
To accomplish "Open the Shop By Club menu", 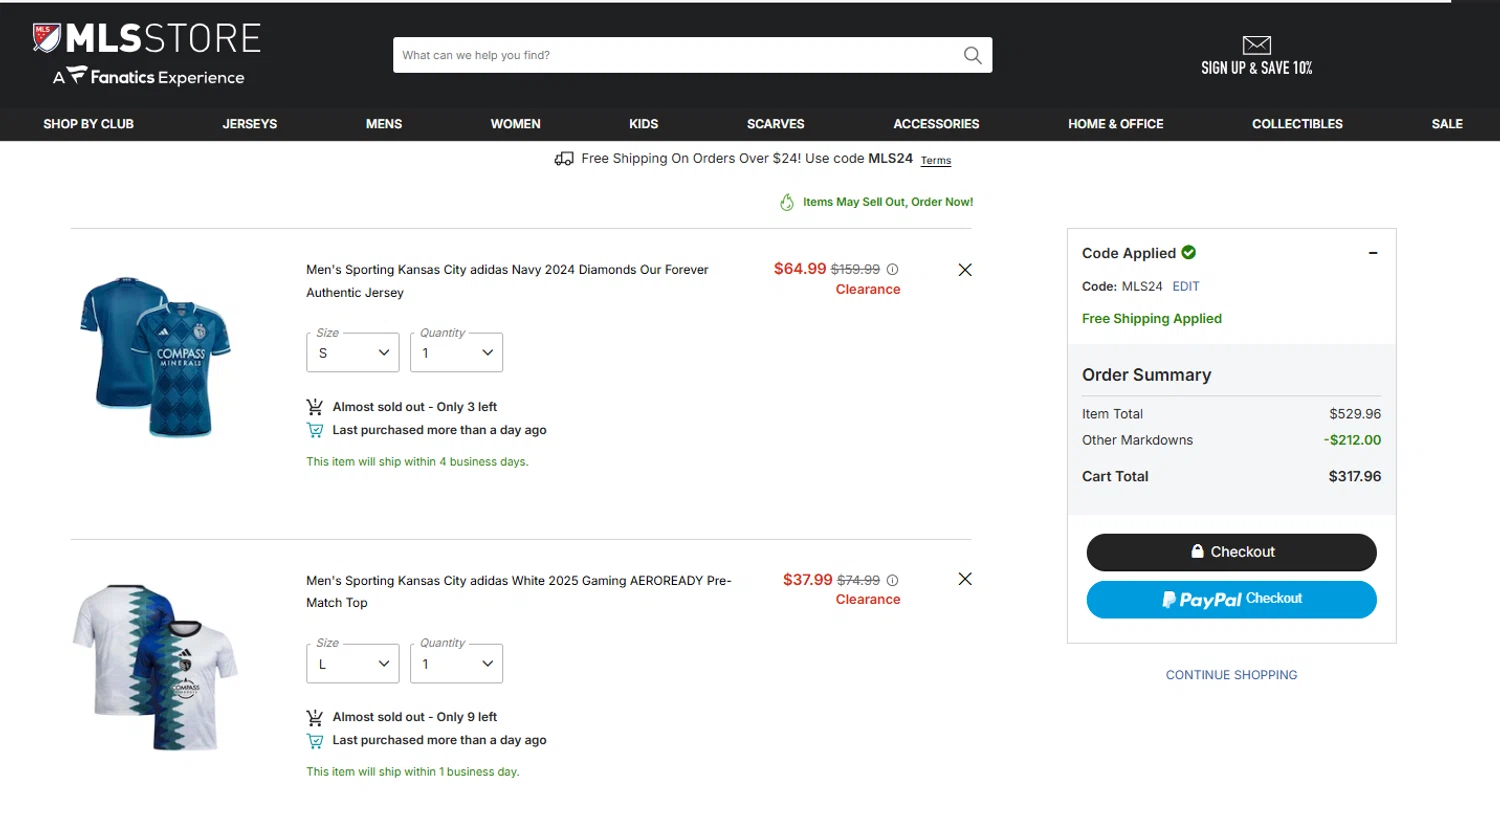I will click(x=88, y=124).
